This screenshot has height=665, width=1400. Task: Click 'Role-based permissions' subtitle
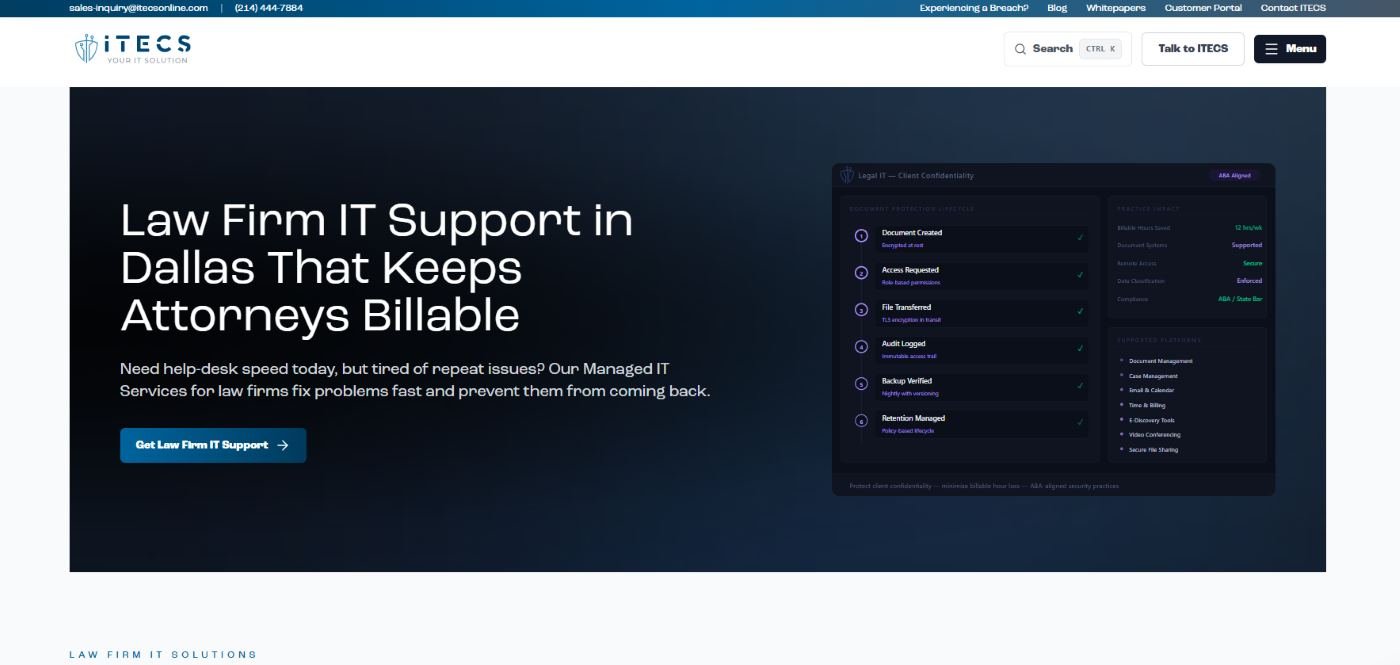coord(911,283)
